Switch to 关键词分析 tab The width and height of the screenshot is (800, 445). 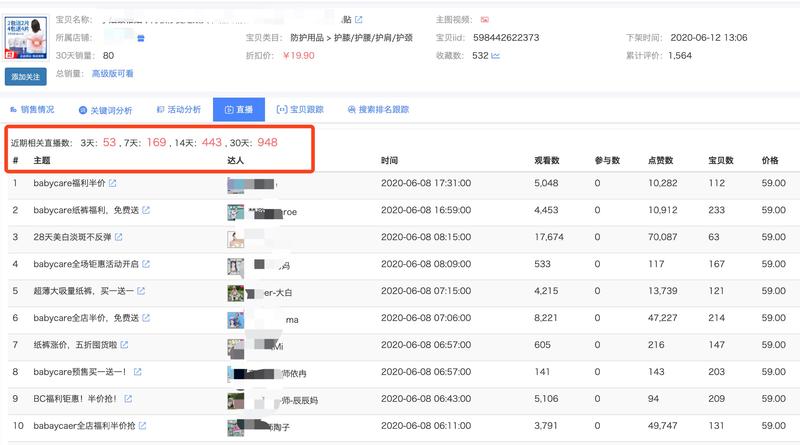pos(106,110)
